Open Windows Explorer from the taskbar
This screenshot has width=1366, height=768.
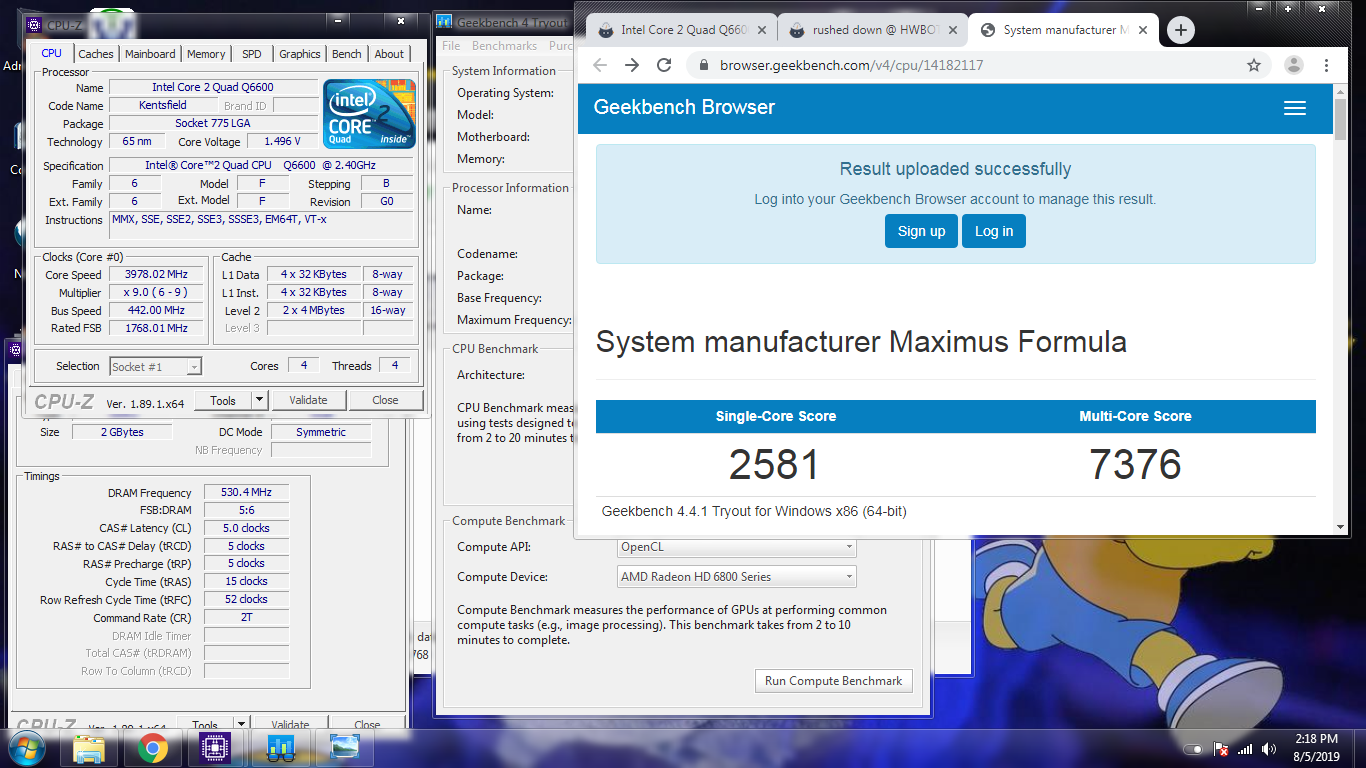pyautogui.click(x=89, y=748)
